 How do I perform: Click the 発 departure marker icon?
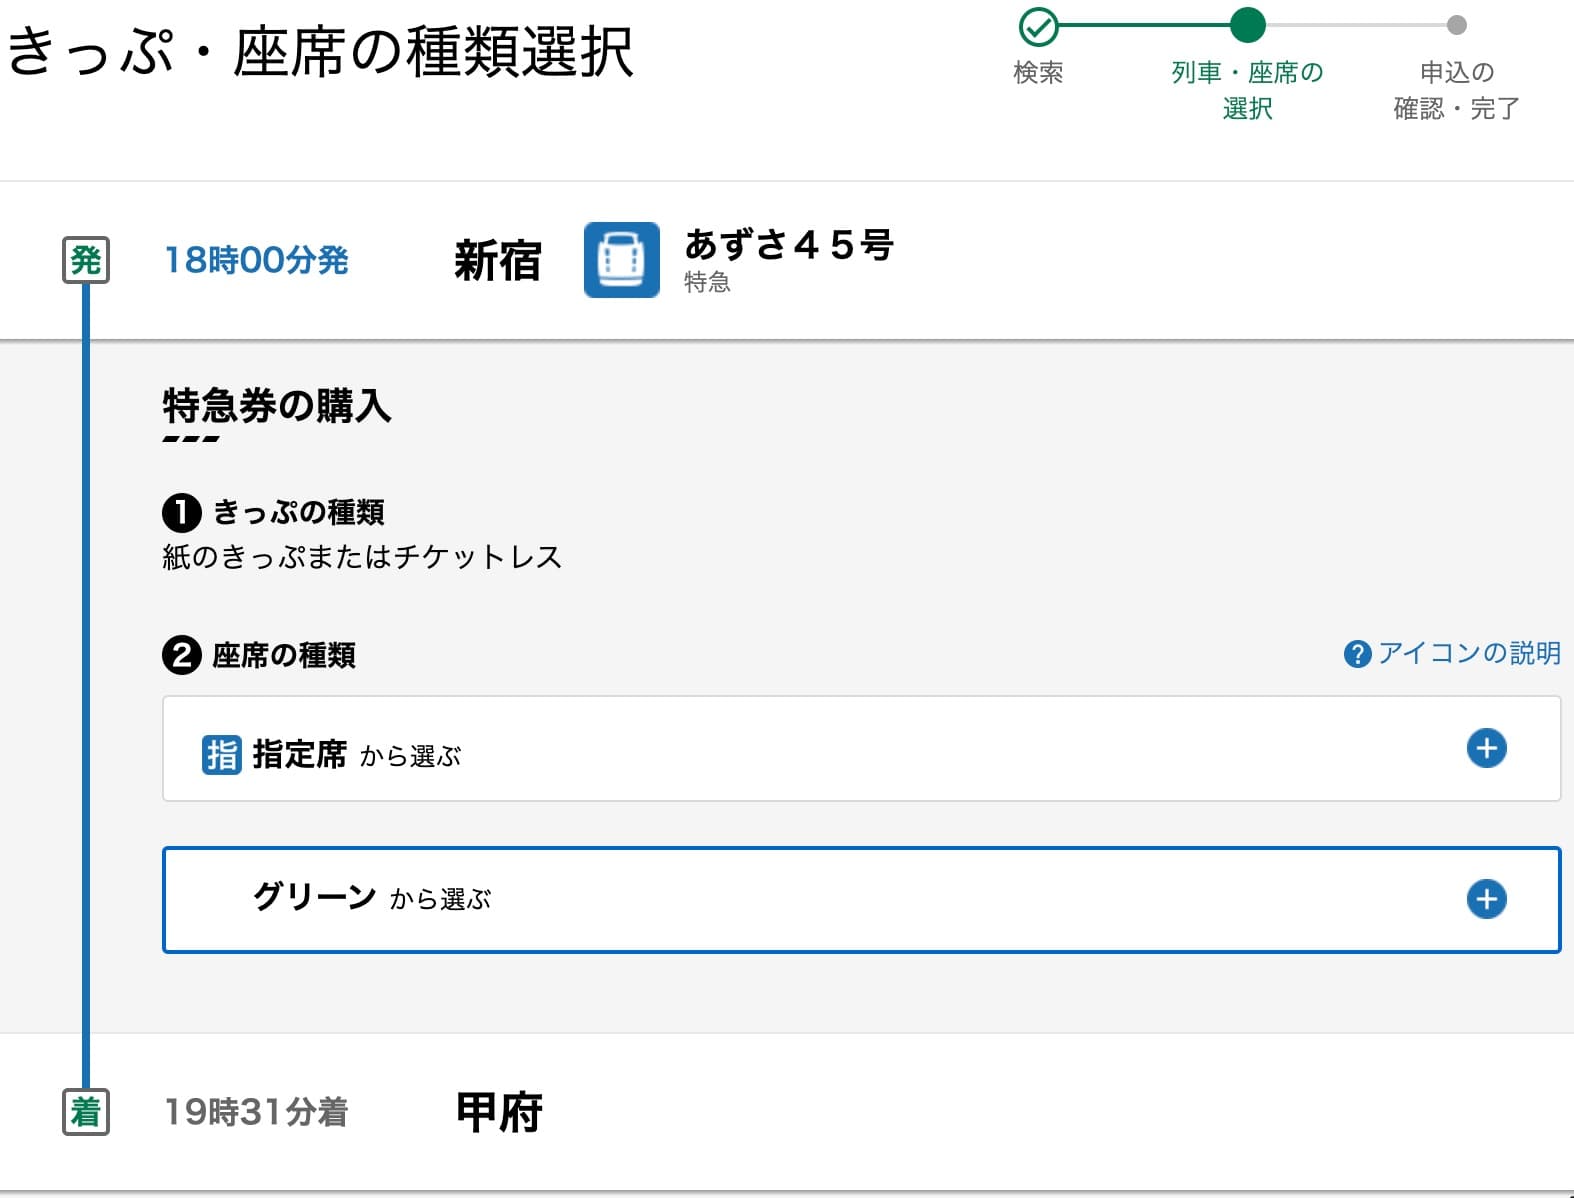(86, 260)
